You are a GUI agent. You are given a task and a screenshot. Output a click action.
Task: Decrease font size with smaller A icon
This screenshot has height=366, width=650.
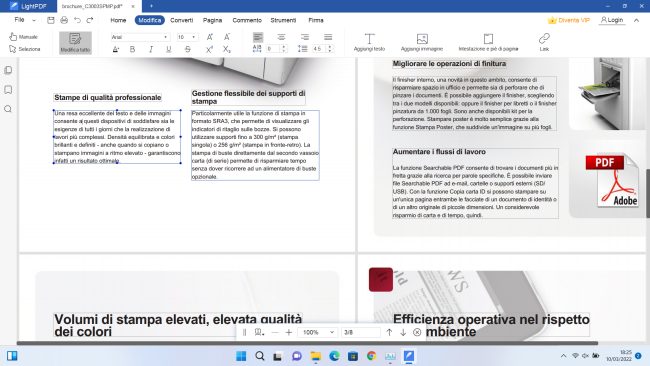point(227,37)
